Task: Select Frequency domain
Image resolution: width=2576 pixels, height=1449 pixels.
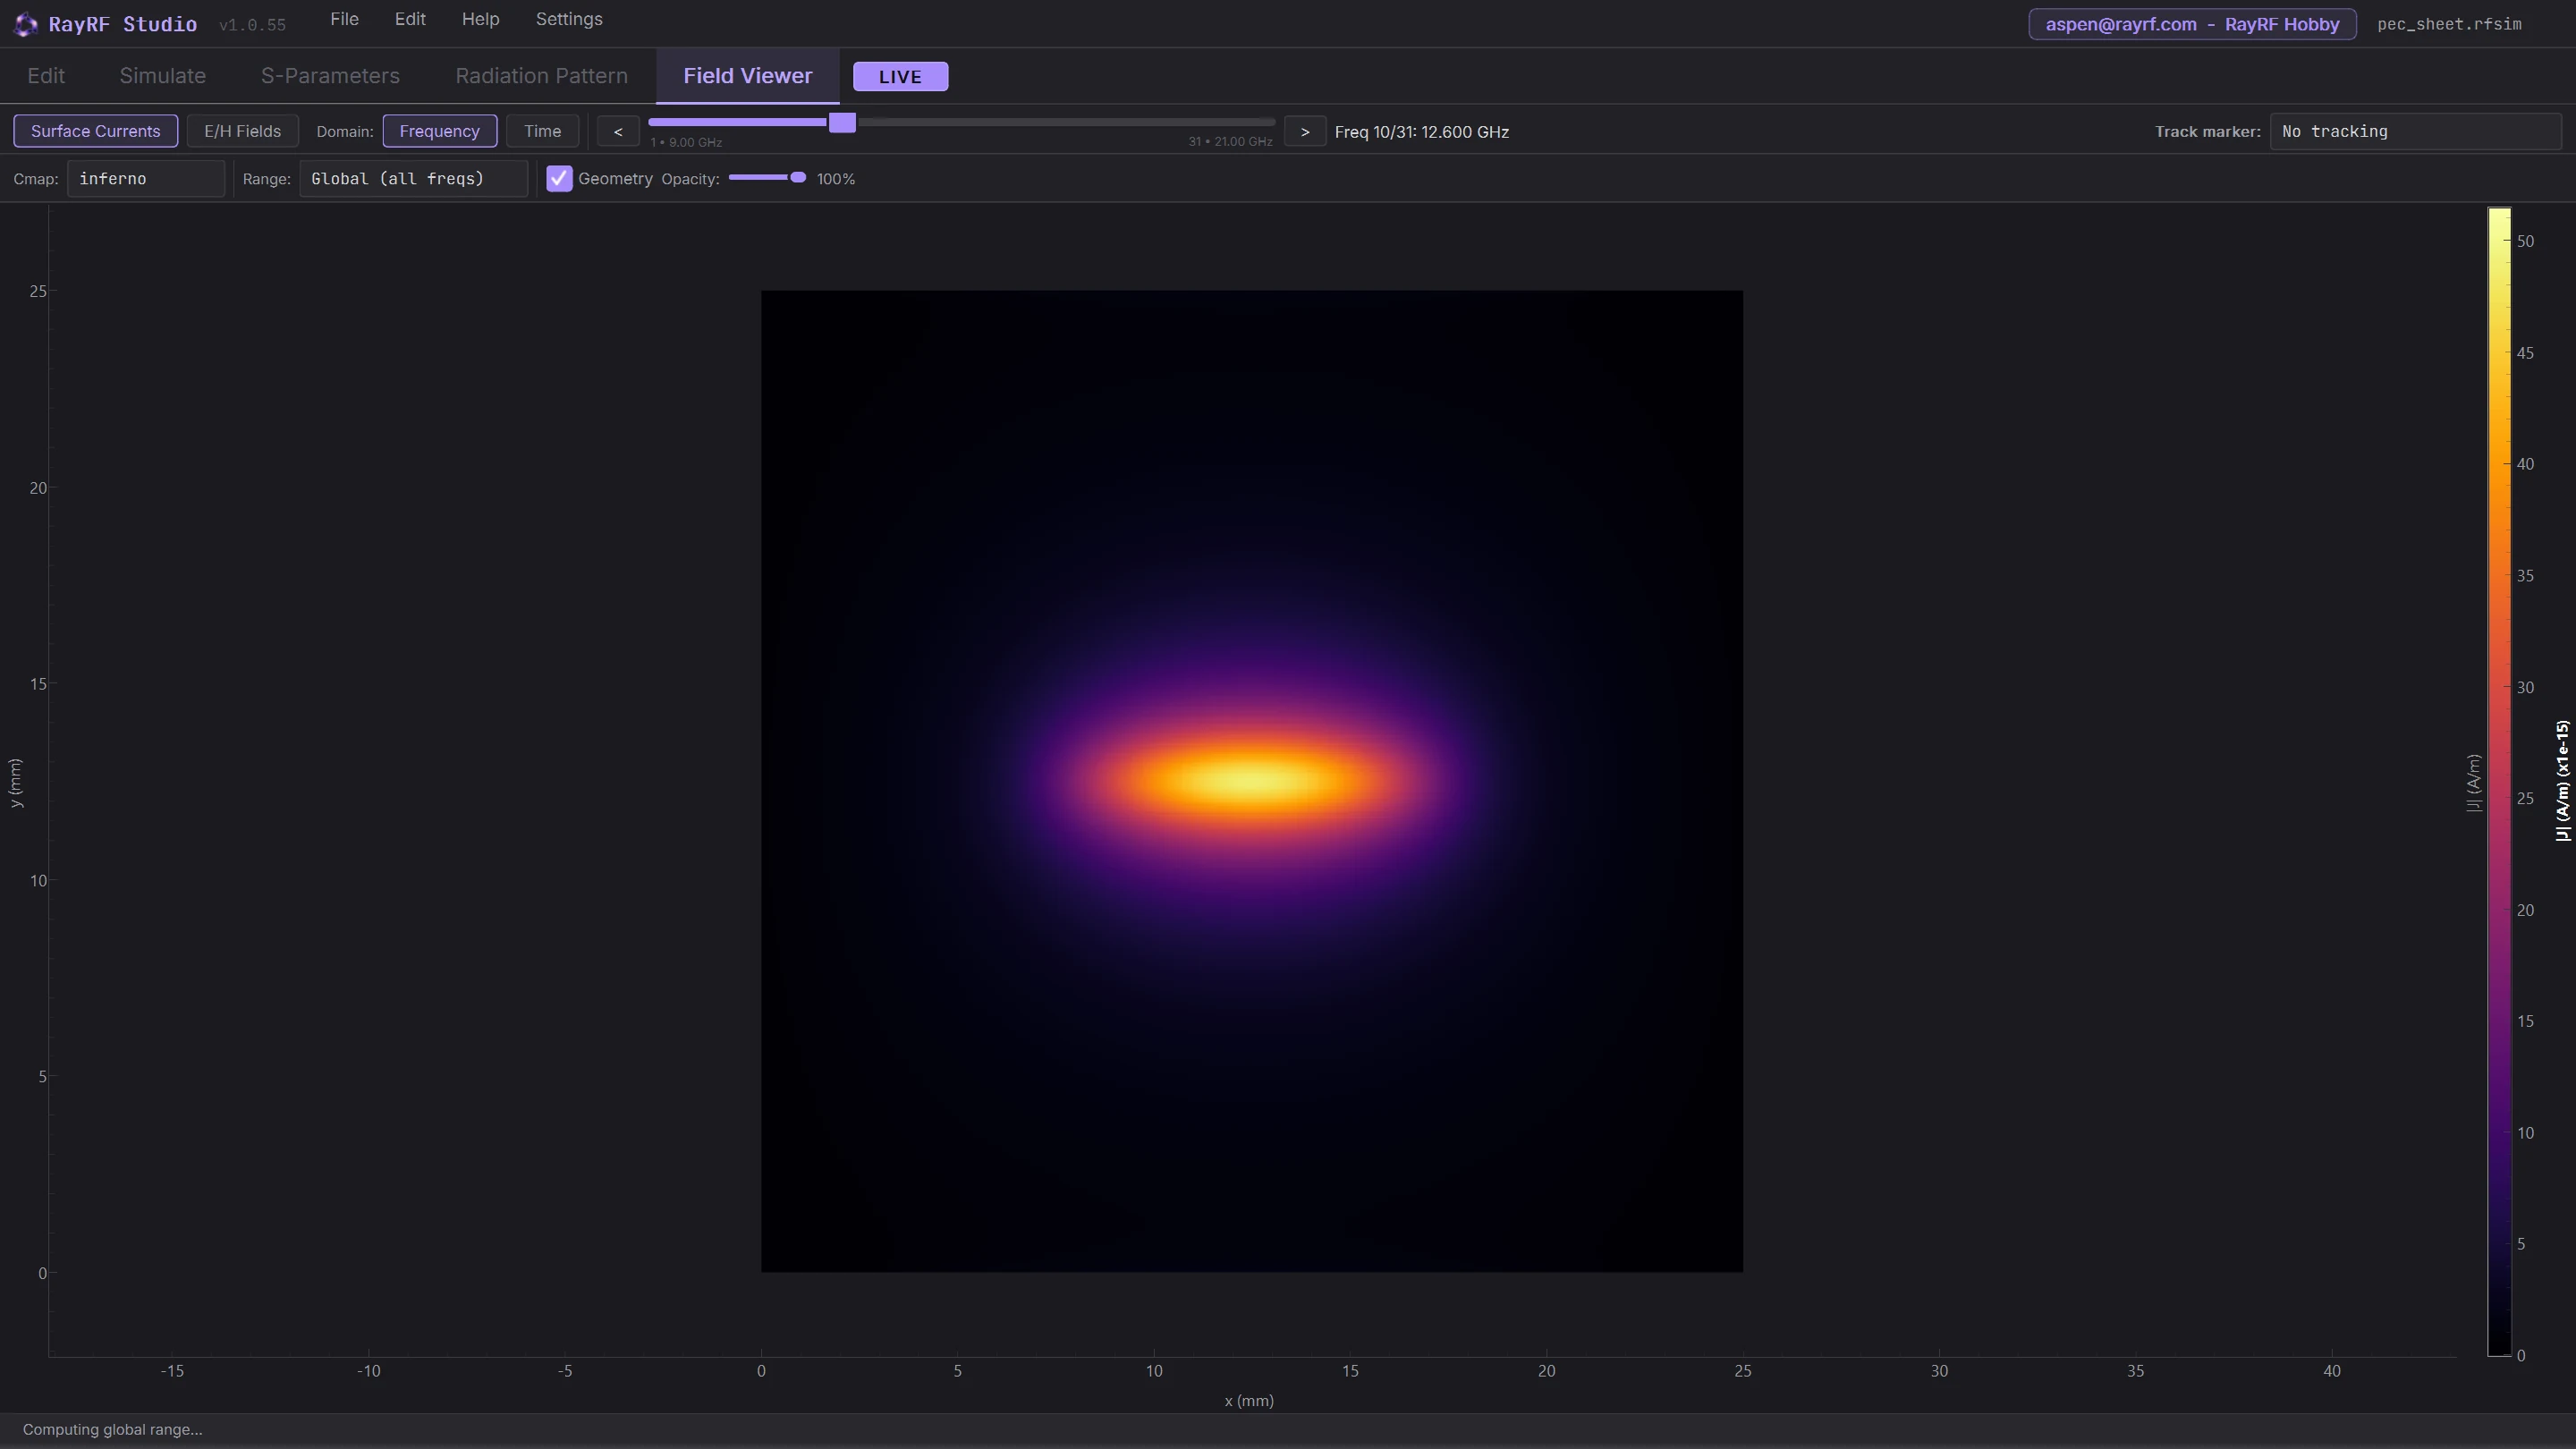Action: 440,131
